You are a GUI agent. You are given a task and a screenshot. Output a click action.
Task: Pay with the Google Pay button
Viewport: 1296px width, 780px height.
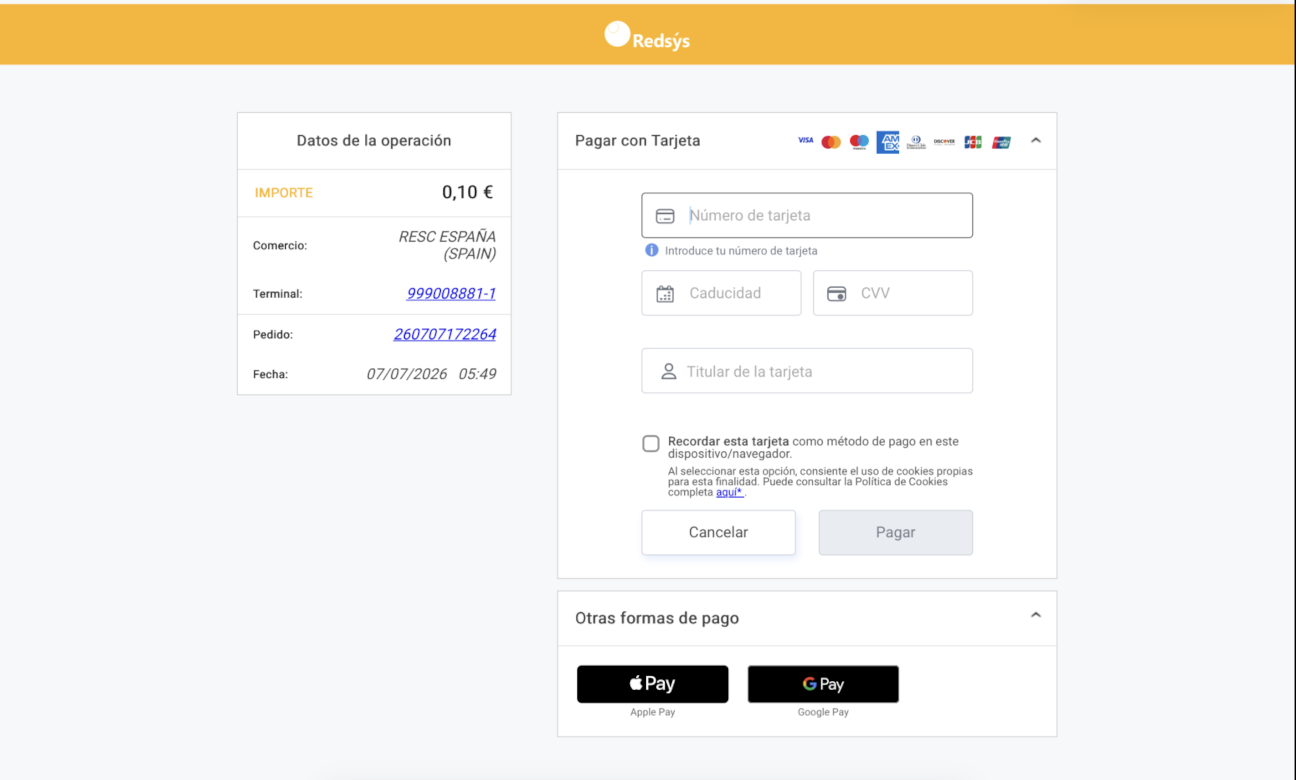tap(823, 684)
